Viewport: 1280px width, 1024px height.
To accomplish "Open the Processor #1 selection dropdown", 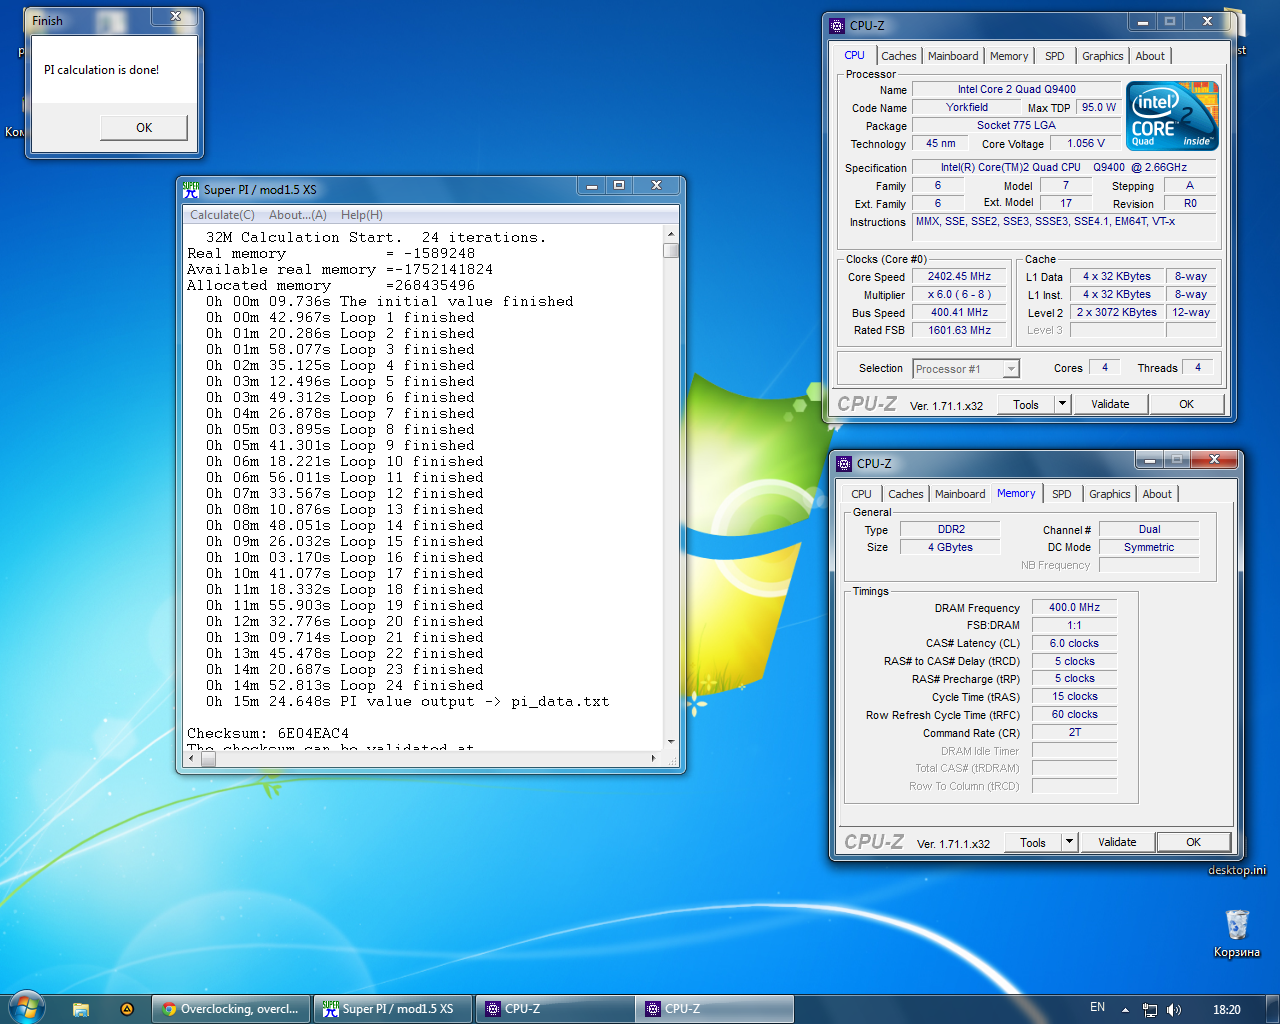I will pyautogui.click(x=966, y=369).
